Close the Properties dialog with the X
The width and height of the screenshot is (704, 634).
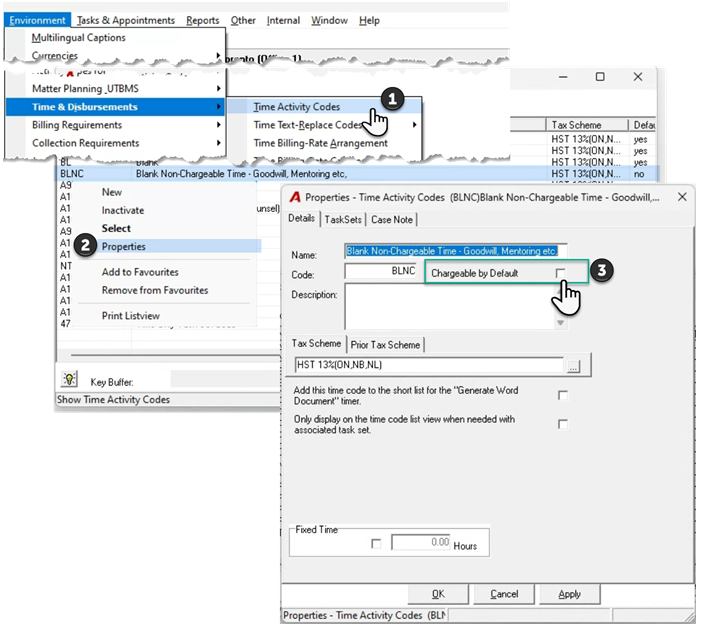[x=682, y=197]
